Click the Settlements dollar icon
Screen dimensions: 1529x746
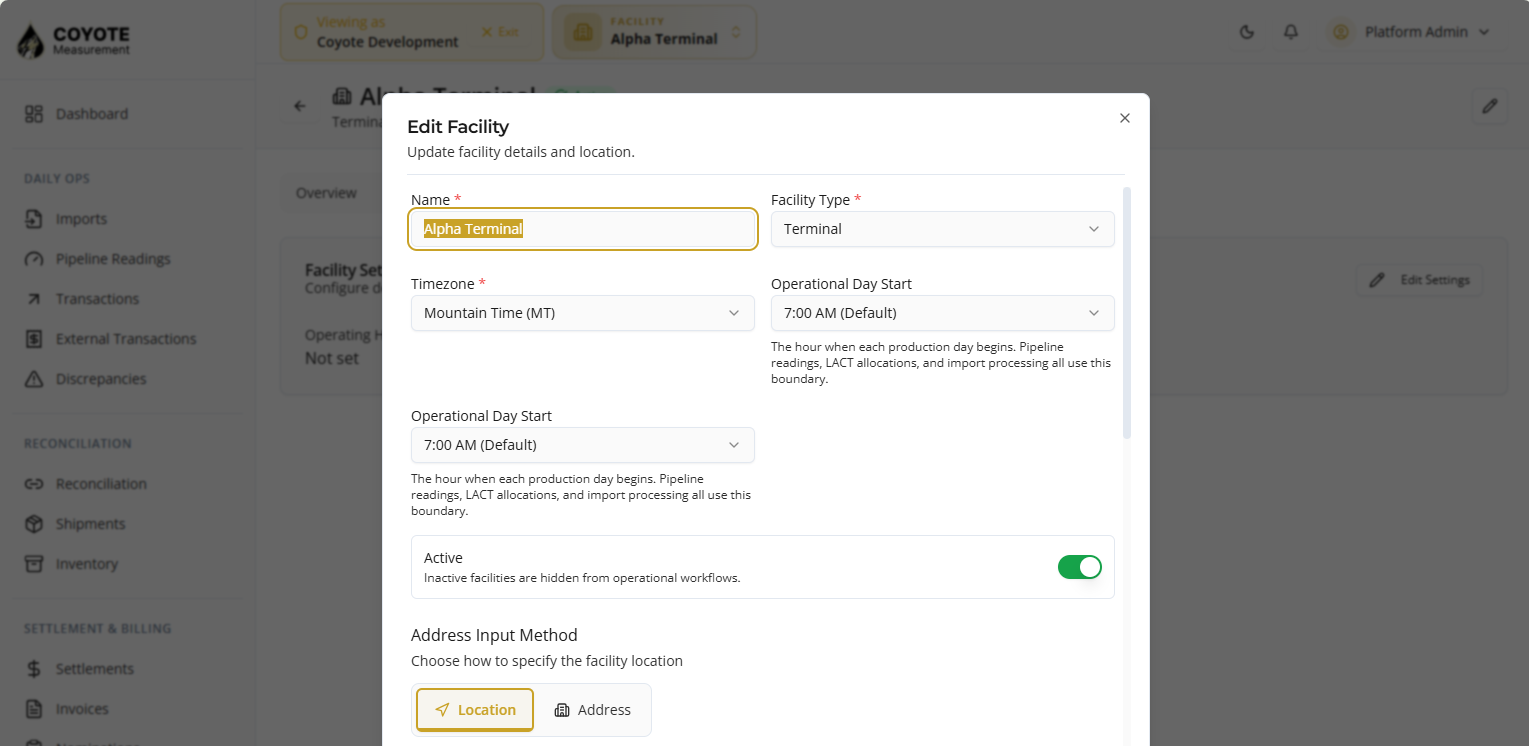coord(34,669)
